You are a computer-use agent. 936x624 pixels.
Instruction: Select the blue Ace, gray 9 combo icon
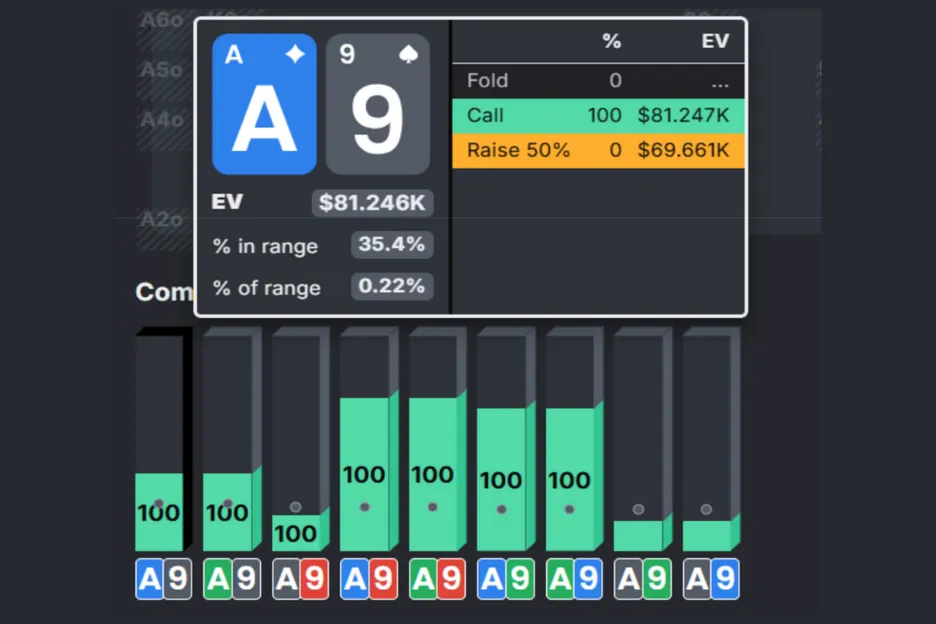pos(163,579)
